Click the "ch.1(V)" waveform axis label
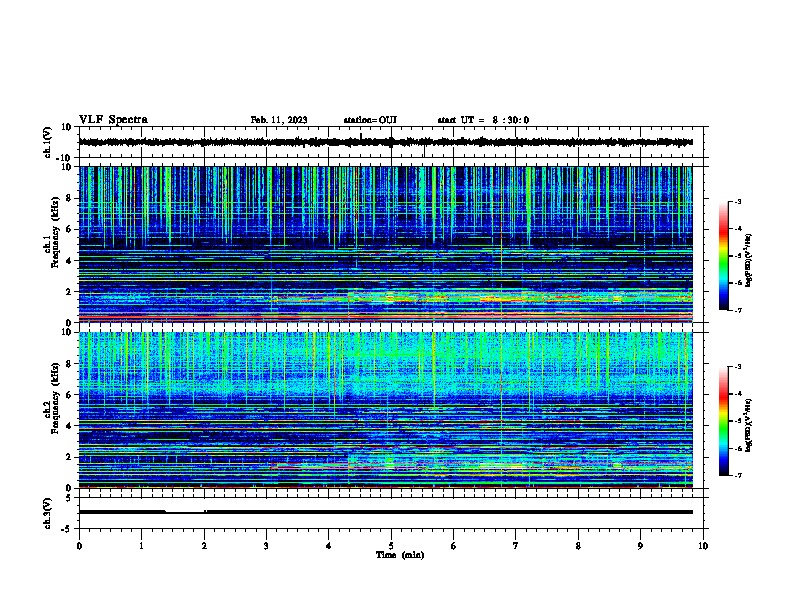 pyautogui.click(x=48, y=142)
